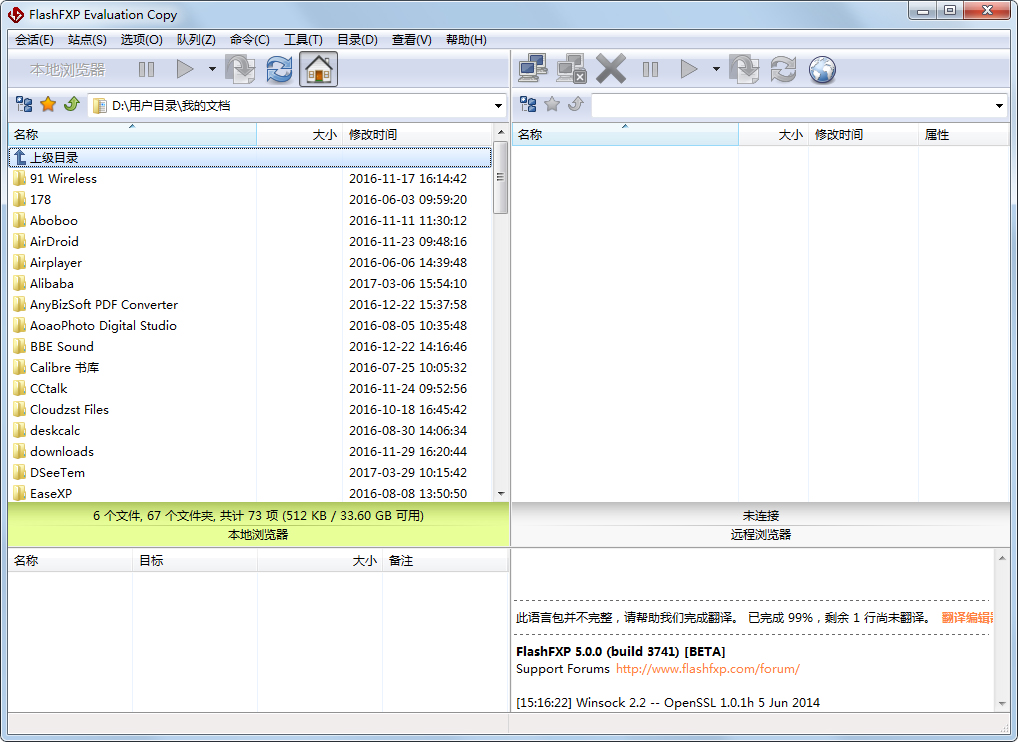
Task: Open the 站点(S) menu
Action: click(87, 40)
